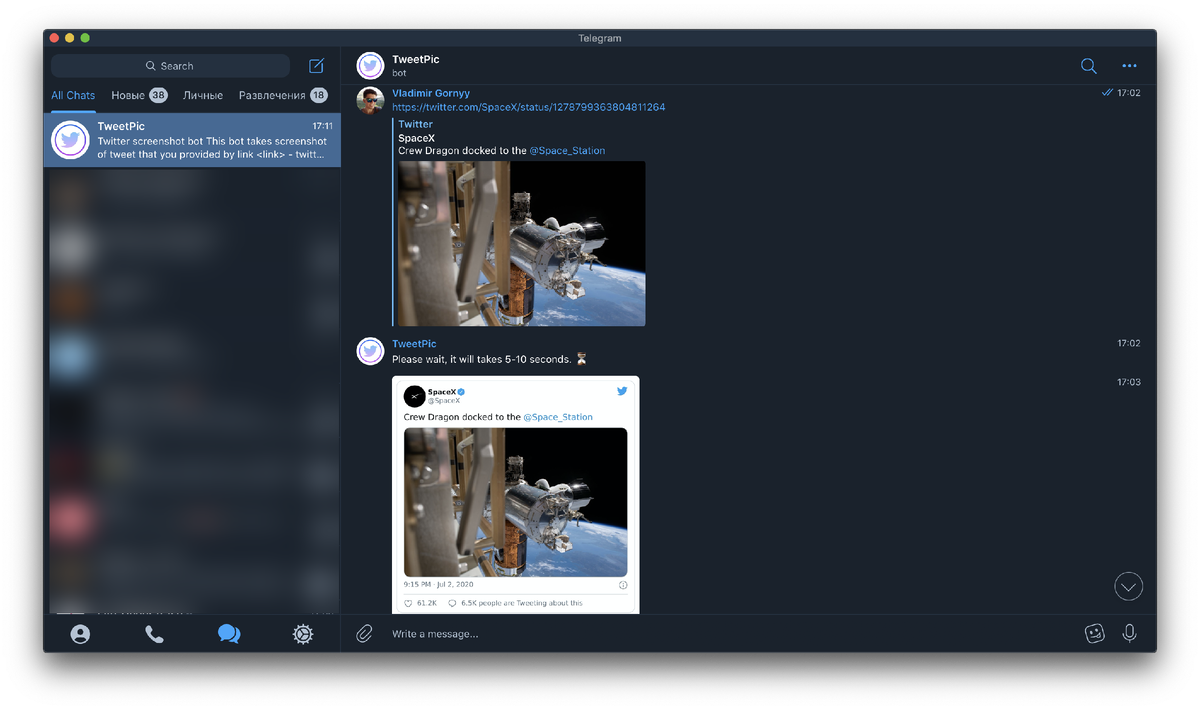Click TweetPic avatar beside its reply message
The image size is (1200, 710).
click(371, 351)
